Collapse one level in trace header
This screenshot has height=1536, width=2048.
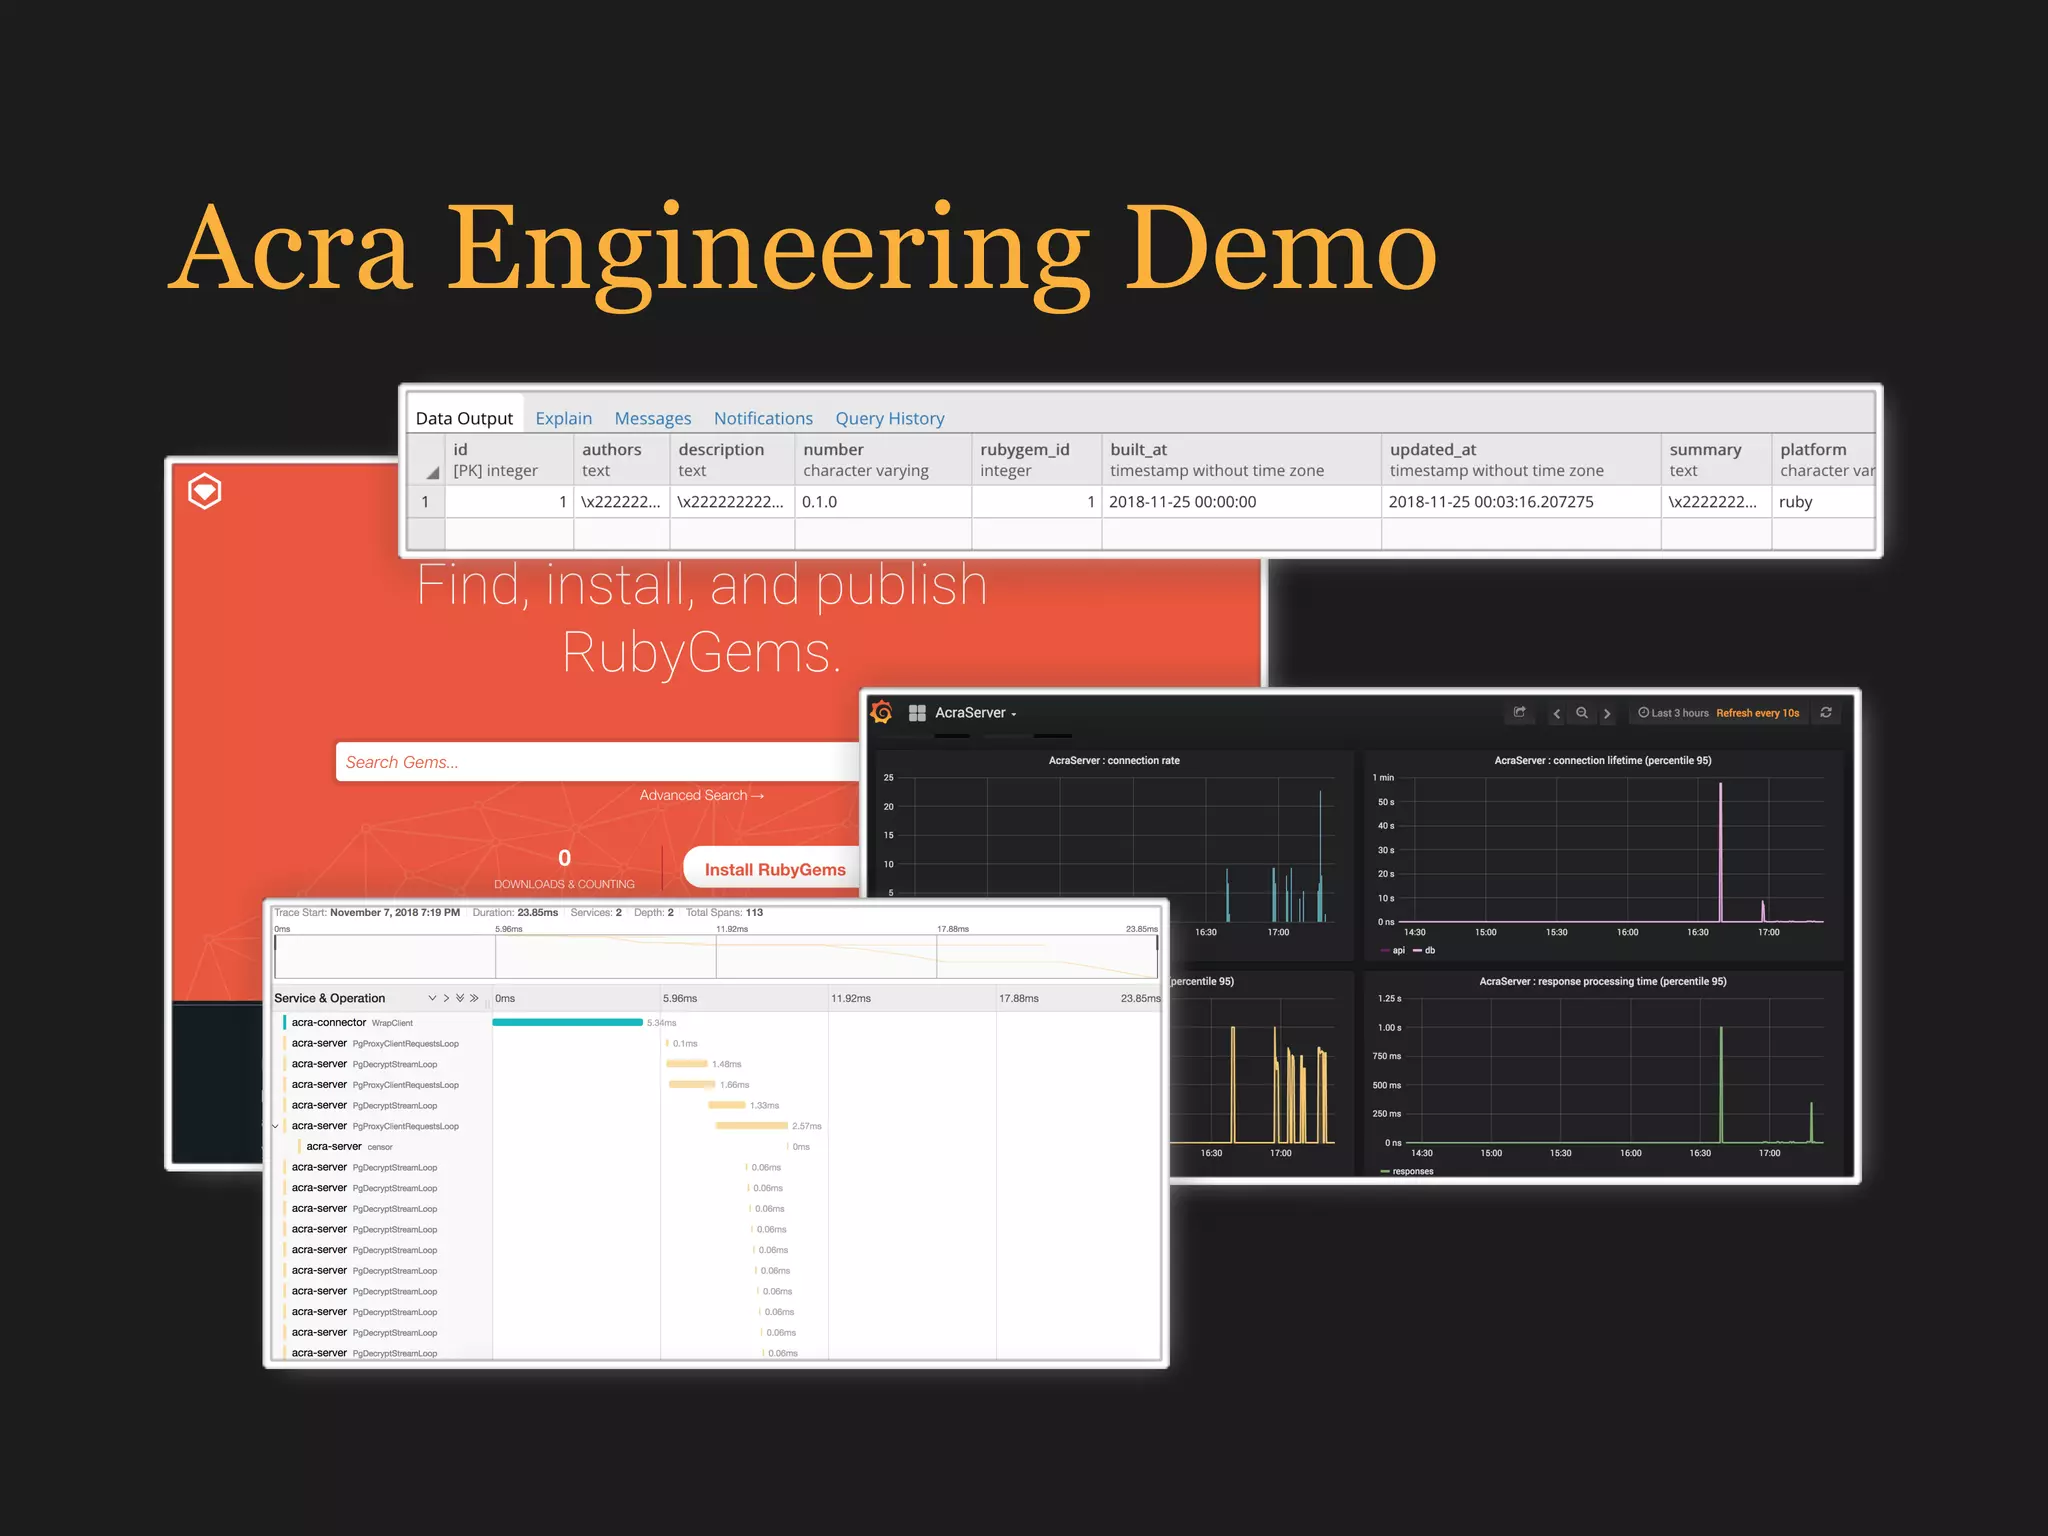point(446,998)
